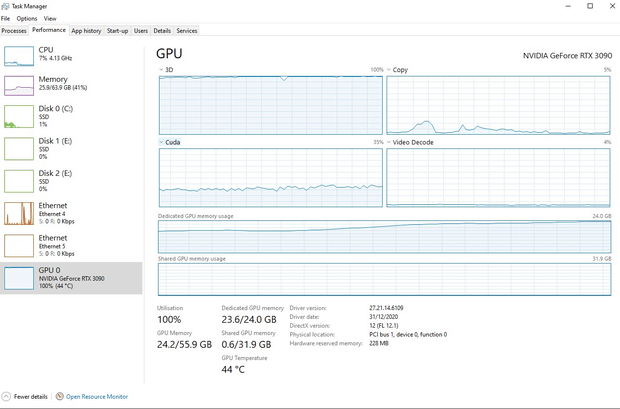Select the Disk 1 (E:) graph thumbnail
620x409 pixels.
19,149
